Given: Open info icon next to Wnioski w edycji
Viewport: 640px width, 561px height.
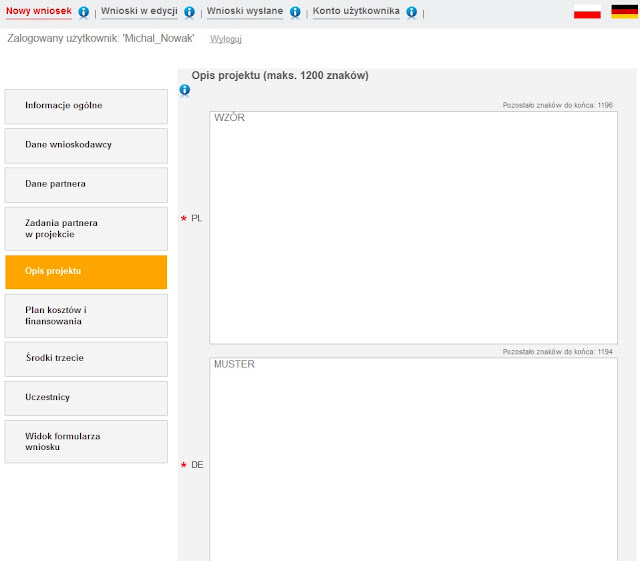Looking at the screenshot, I should (189, 12).
